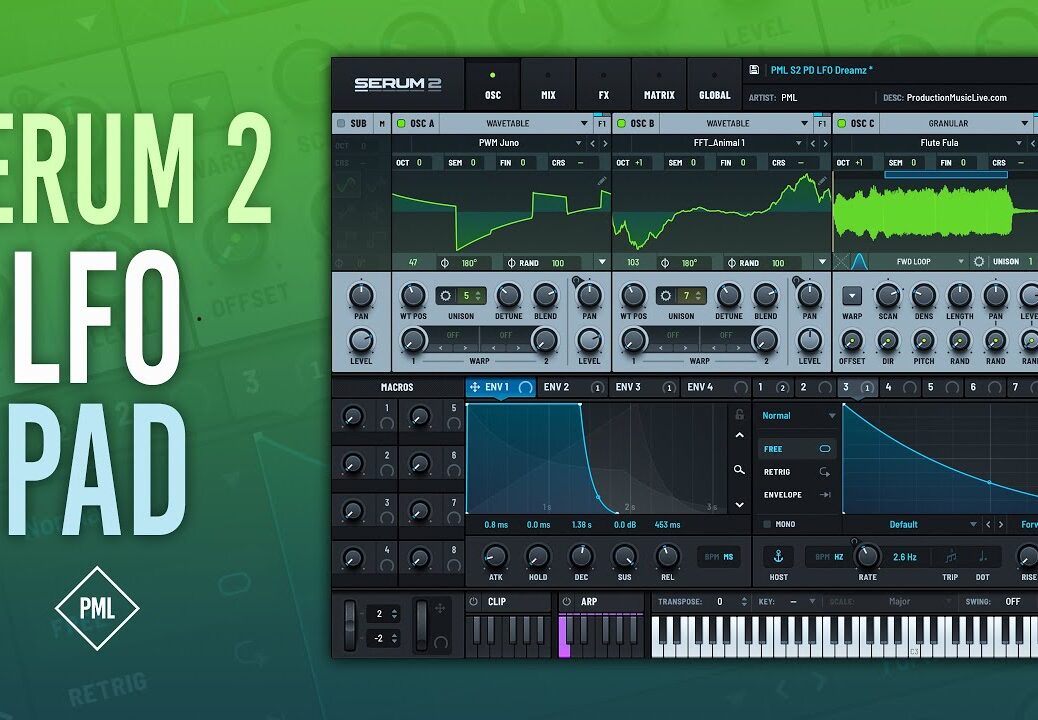Click the envelope zoom magnifier icon
The image size is (1038, 720).
point(739,469)
